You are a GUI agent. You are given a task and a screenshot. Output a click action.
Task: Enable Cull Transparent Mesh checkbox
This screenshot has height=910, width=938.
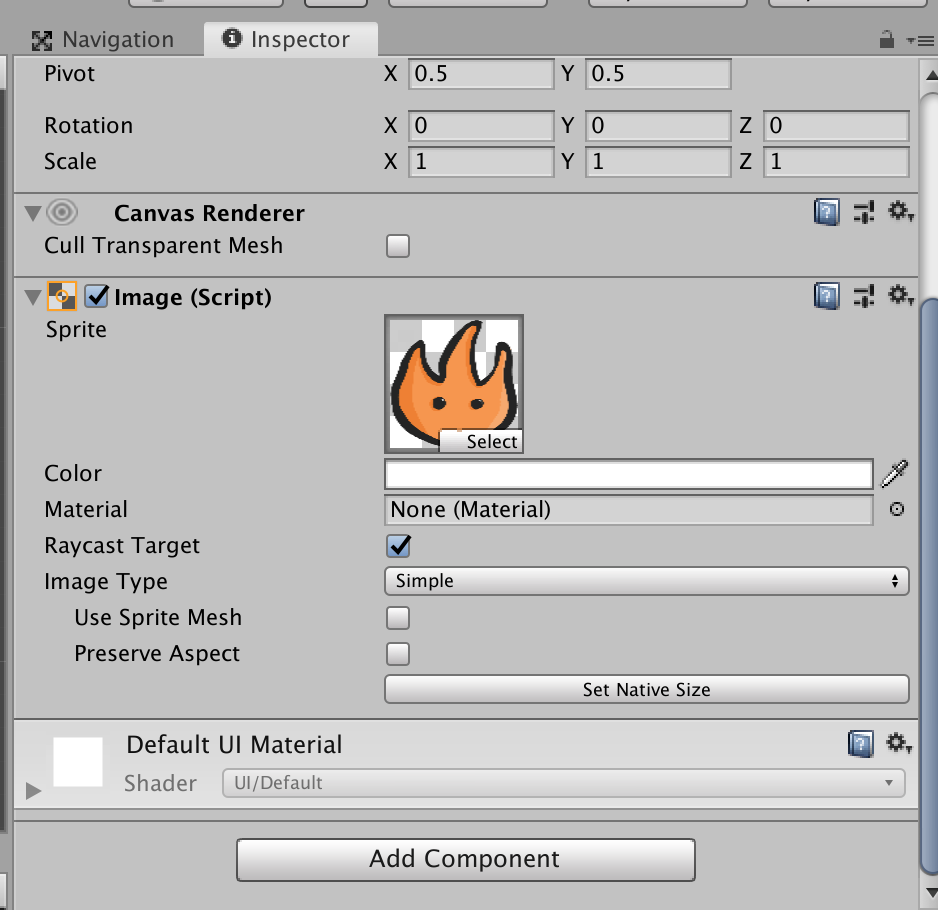click(x=398, y=246)
